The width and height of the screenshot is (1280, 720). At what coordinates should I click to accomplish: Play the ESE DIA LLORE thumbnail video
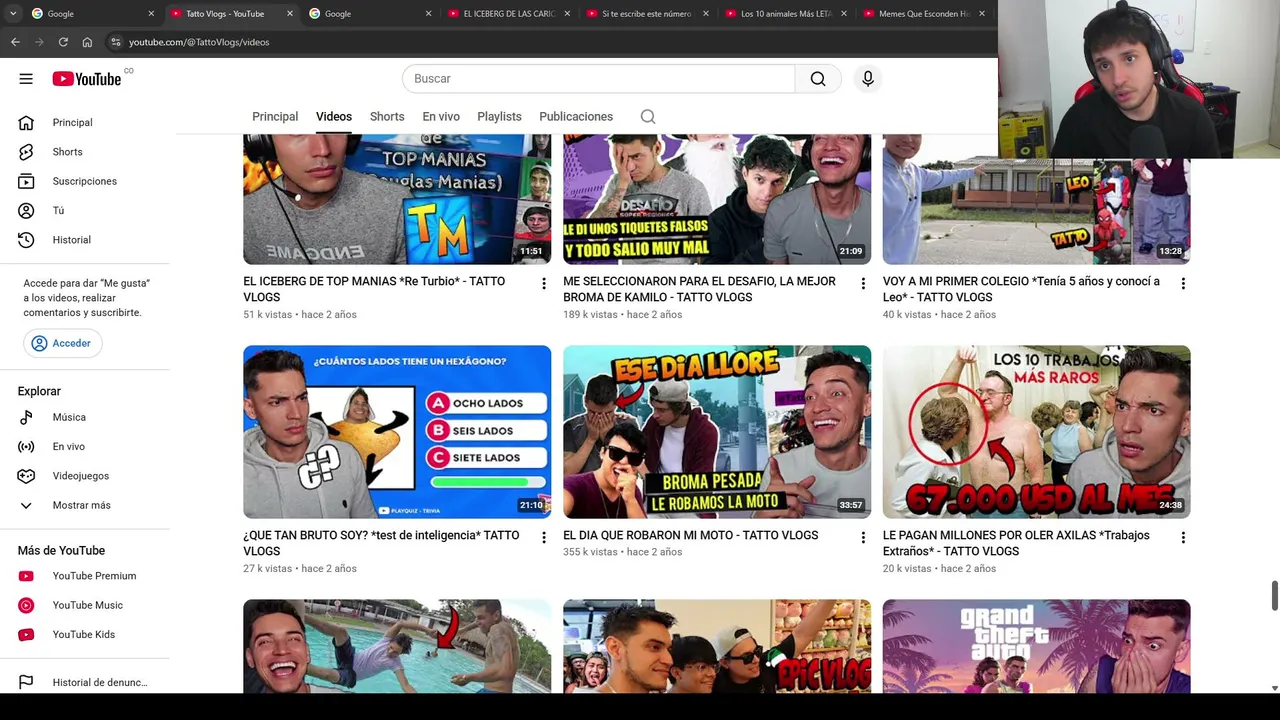click(717, 432)
